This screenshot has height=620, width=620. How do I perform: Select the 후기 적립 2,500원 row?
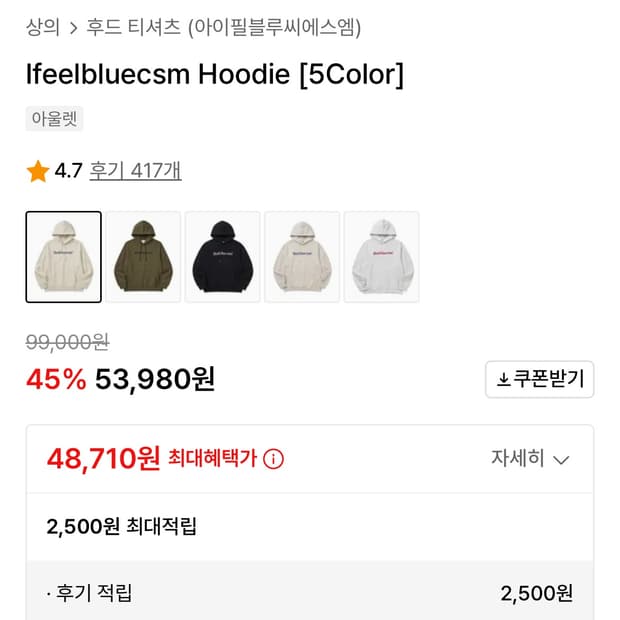point(310,593)
